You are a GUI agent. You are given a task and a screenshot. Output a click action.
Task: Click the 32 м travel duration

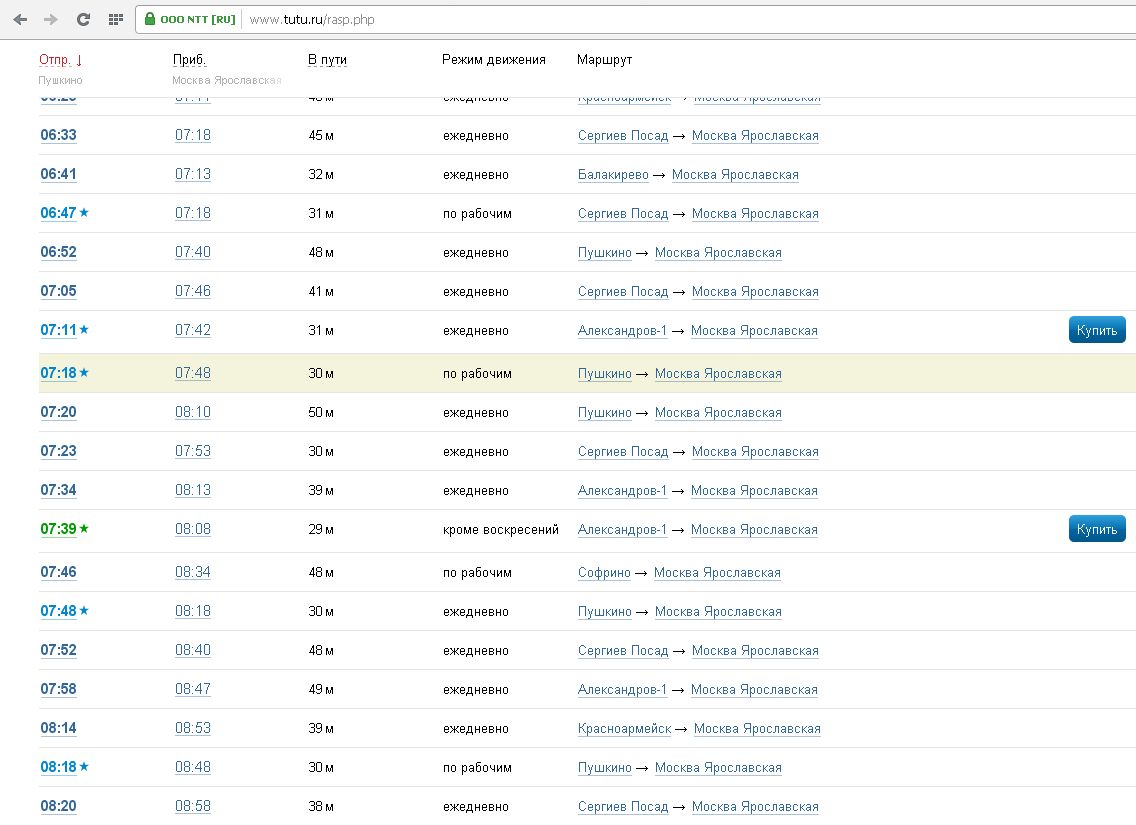coord(321,175)
